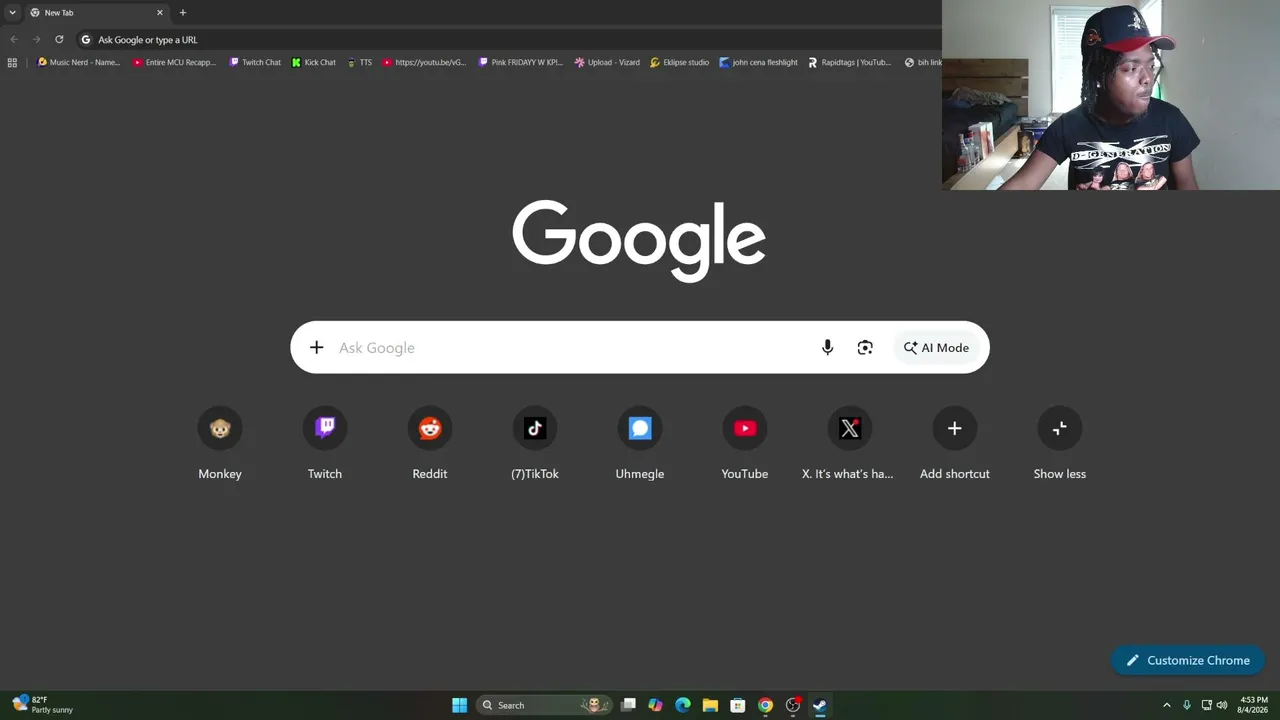
Task: Open the TikTok shortcut
Action: click(x=535, y=444)
